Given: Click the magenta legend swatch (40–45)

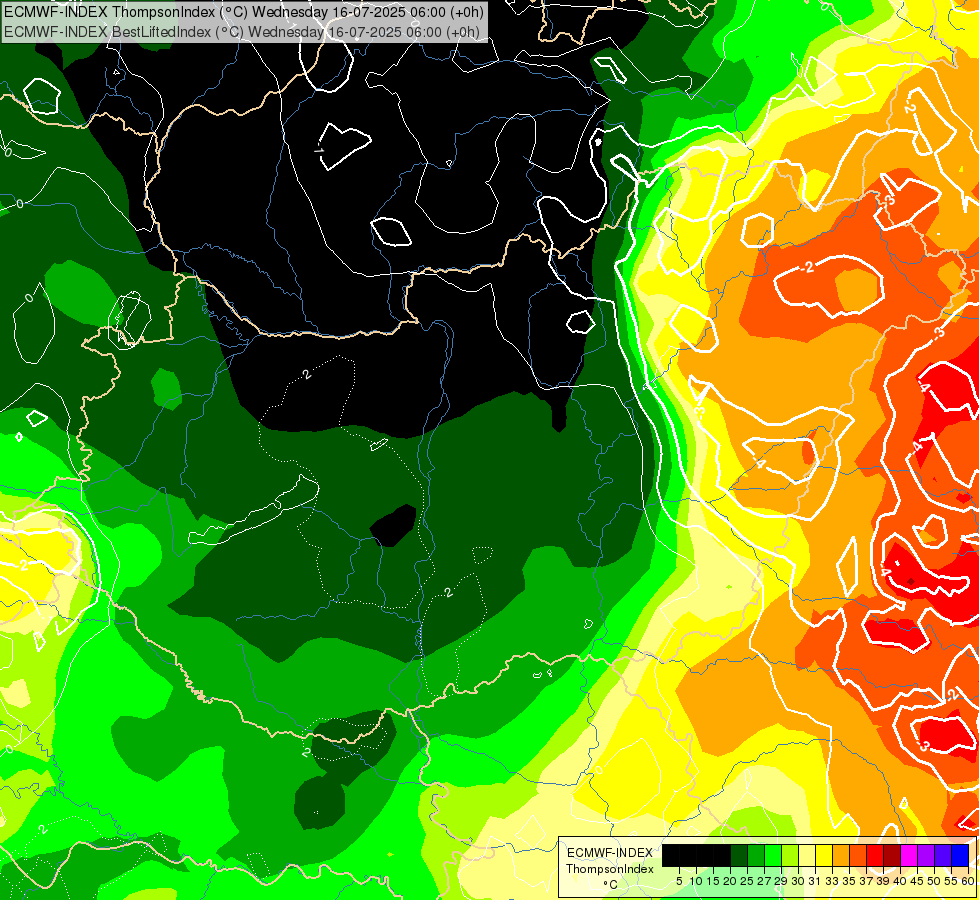Looking at the screenshot, I should tap(908, 855).
